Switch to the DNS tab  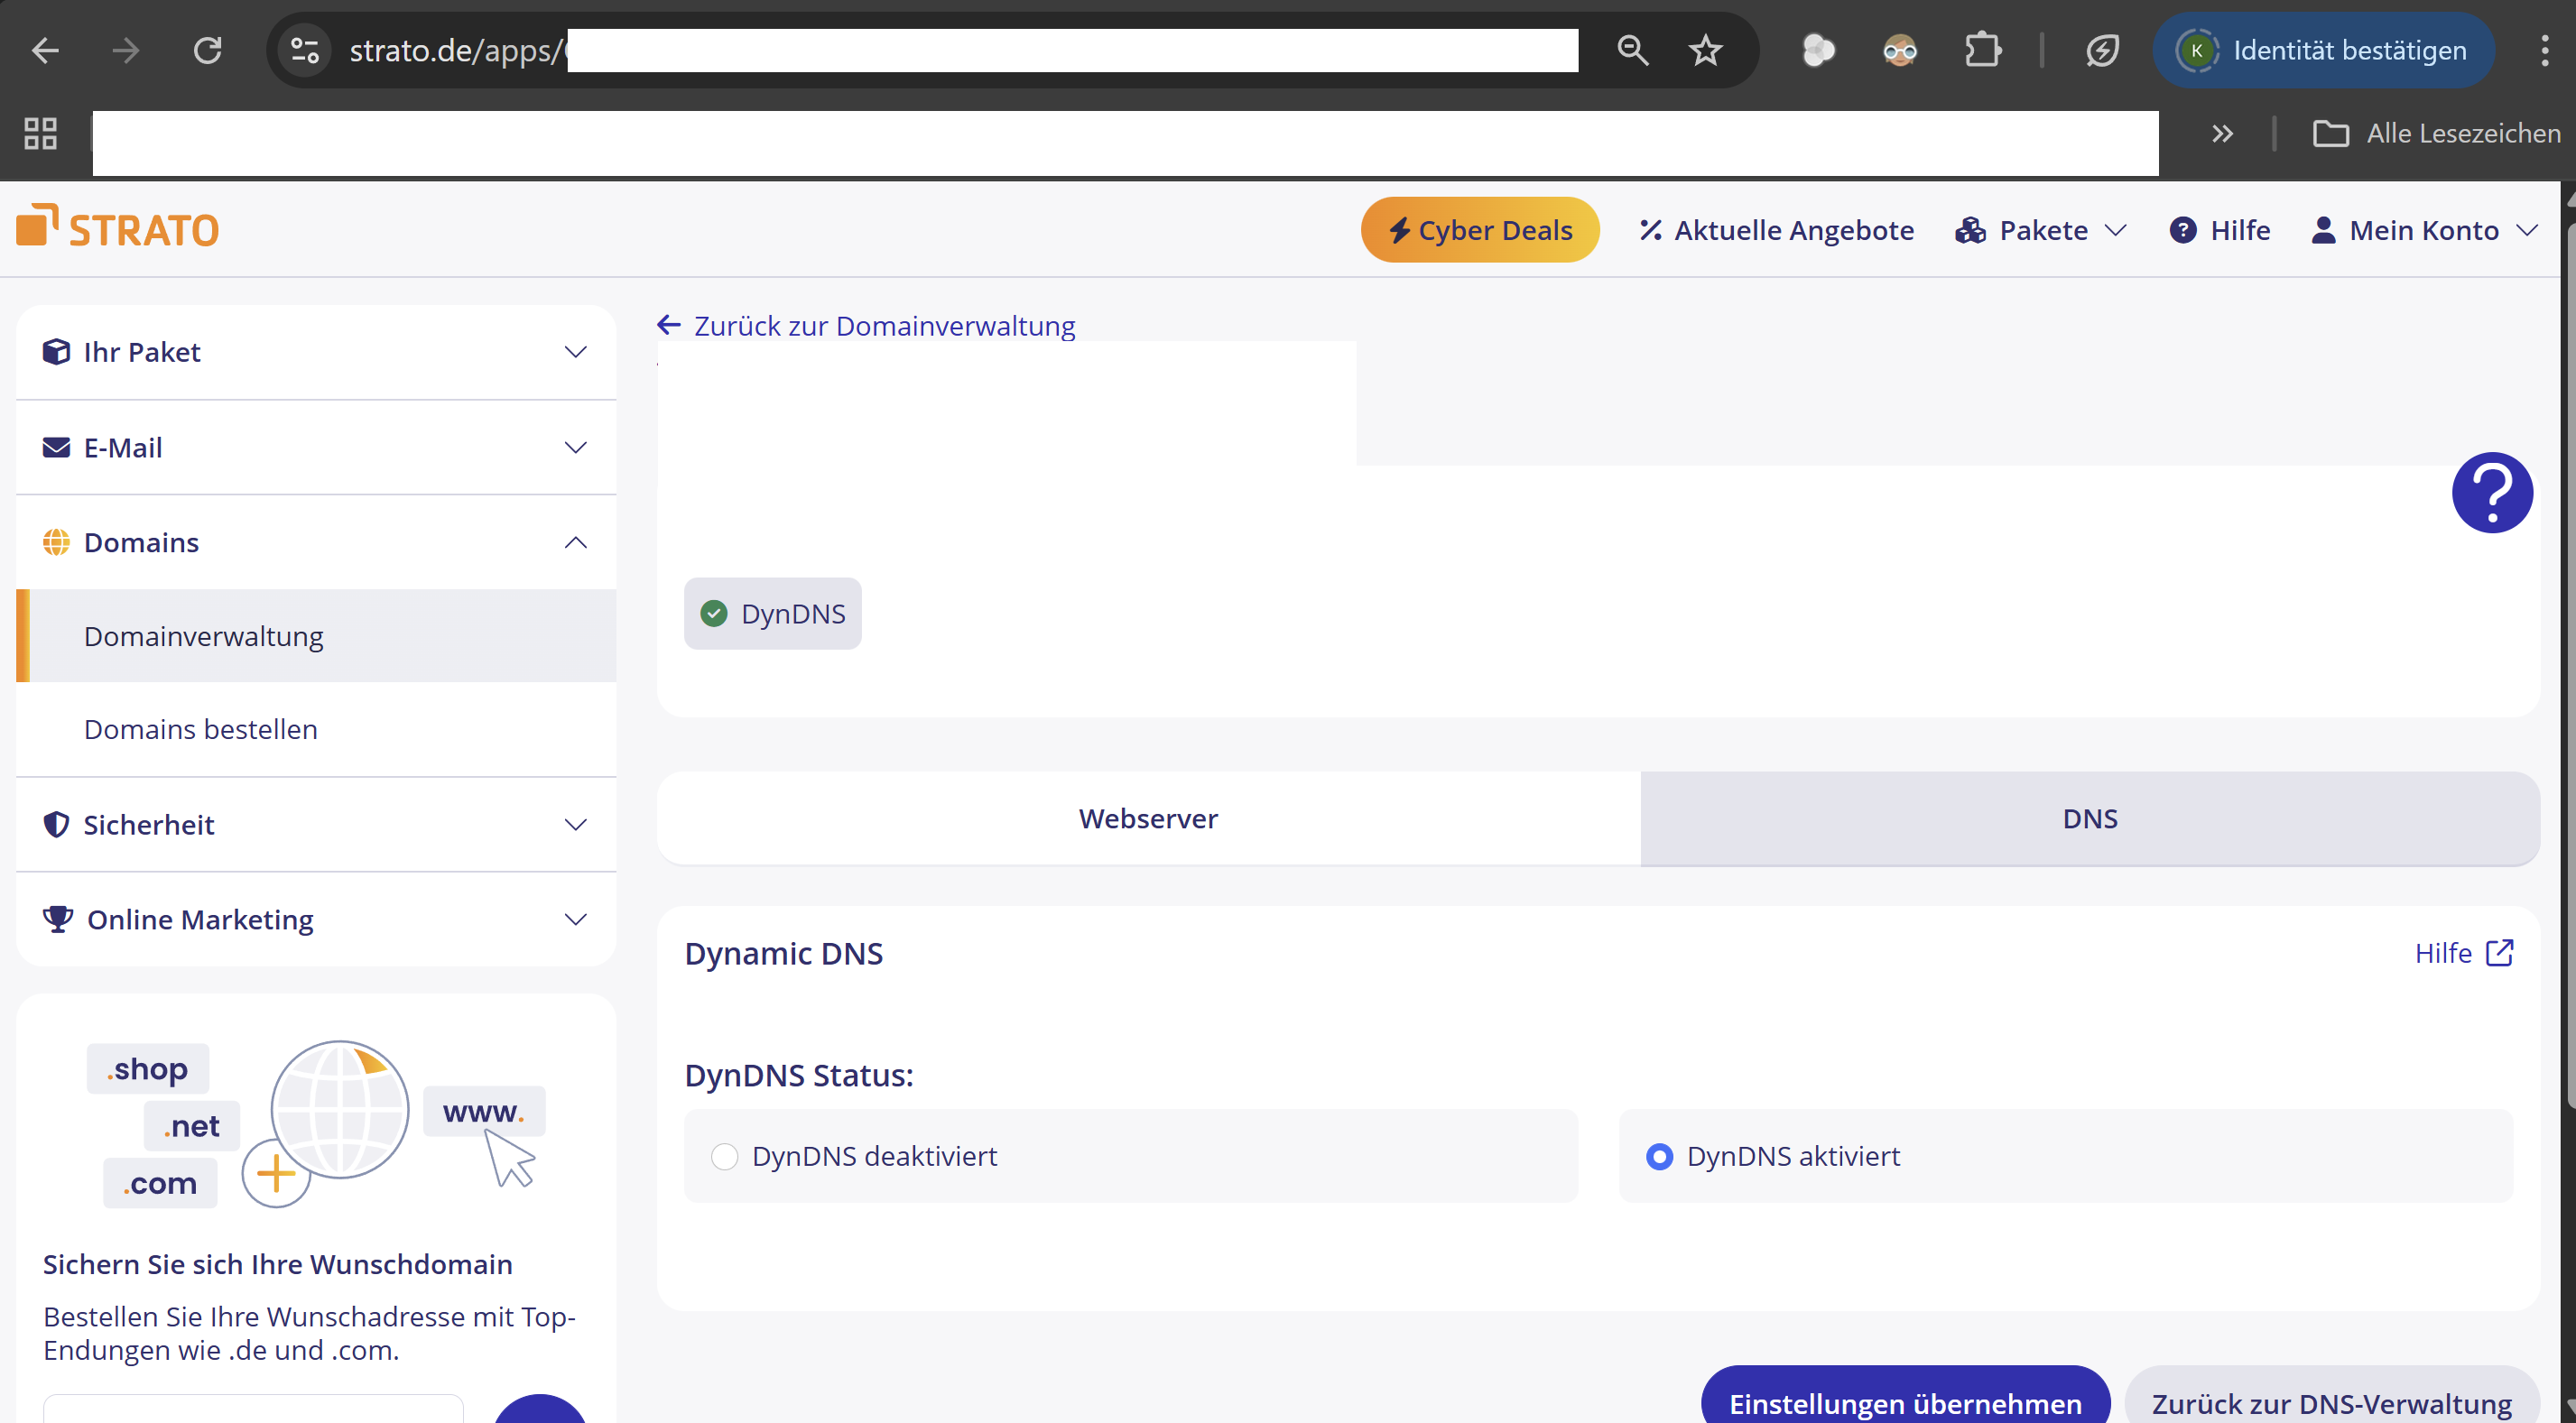click(x=2089, y=818)
